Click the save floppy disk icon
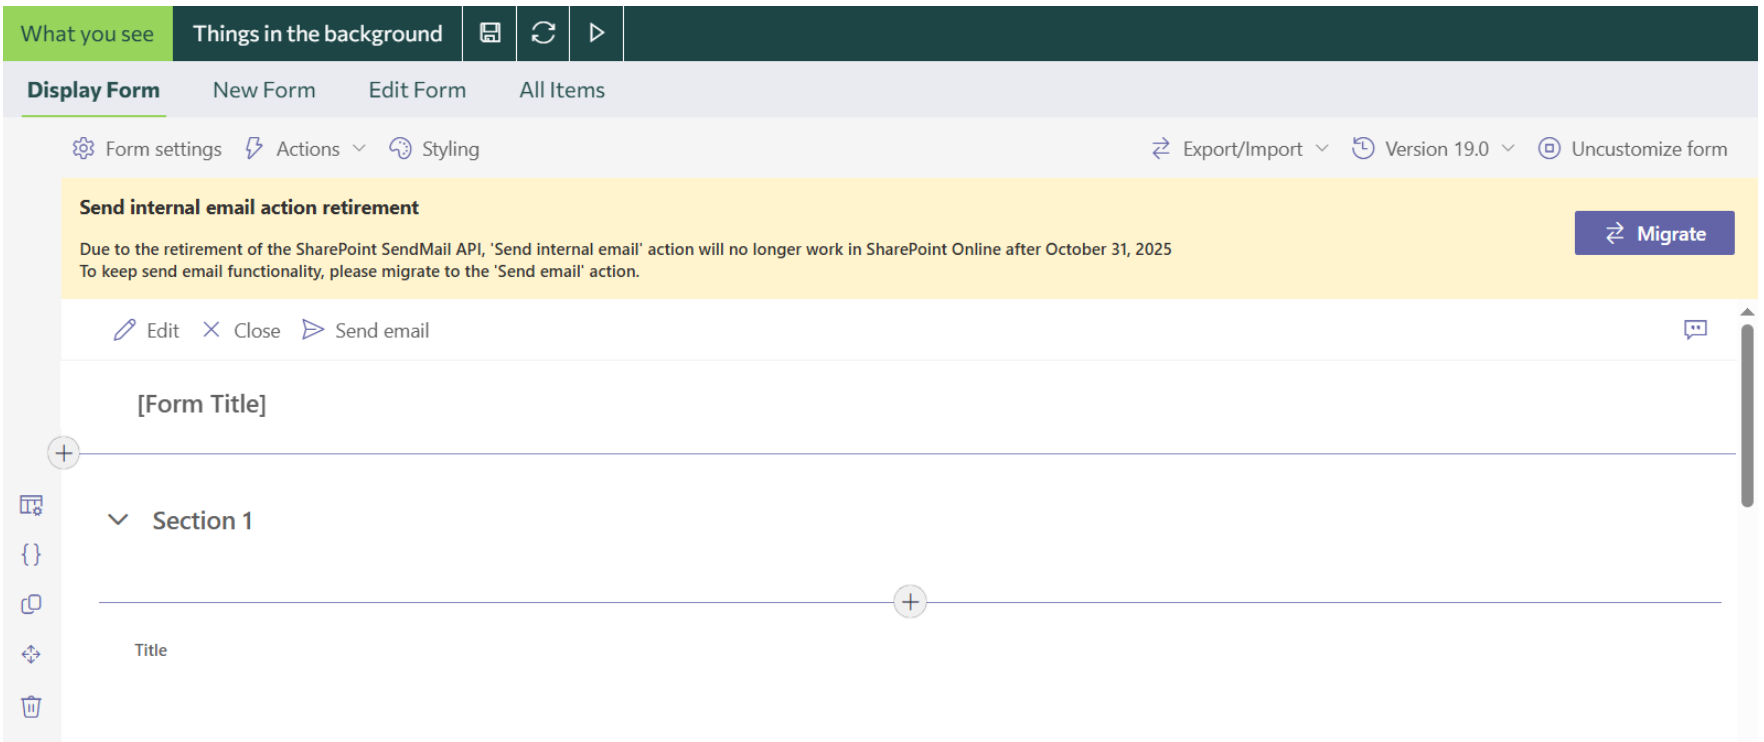This screenshot has height=742, width=1764. click(x=490, y=33)
